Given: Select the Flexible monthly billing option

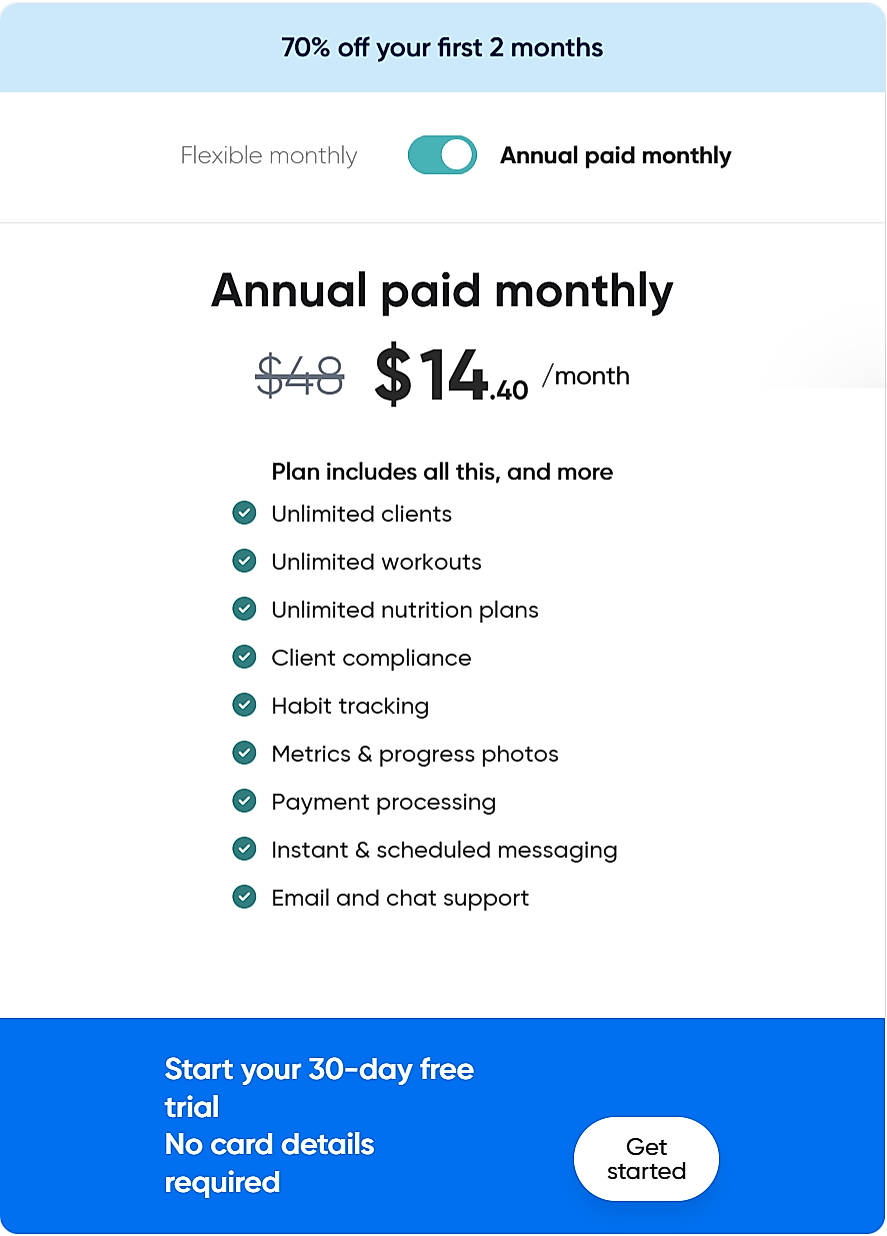Looking at the screenshot, I should [269, 156].
